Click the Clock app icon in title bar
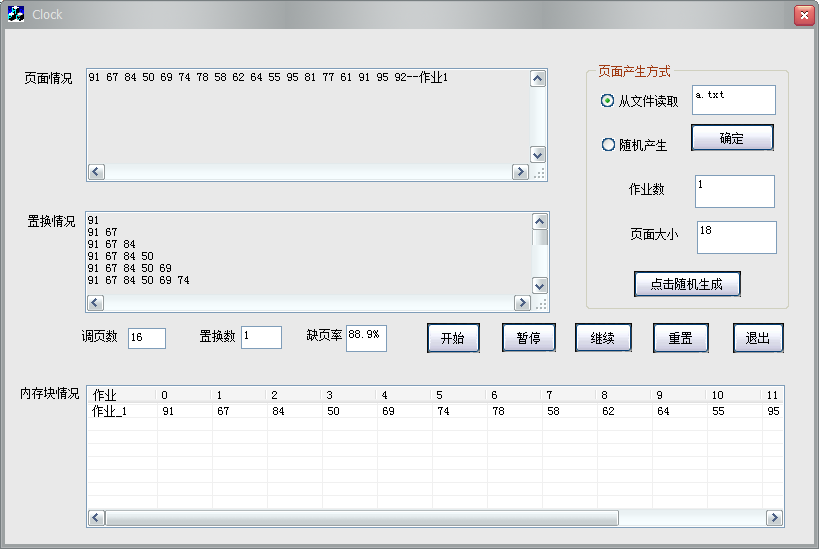Image resolution: width=819 pixels, height=549 pixels. point(16,14)
